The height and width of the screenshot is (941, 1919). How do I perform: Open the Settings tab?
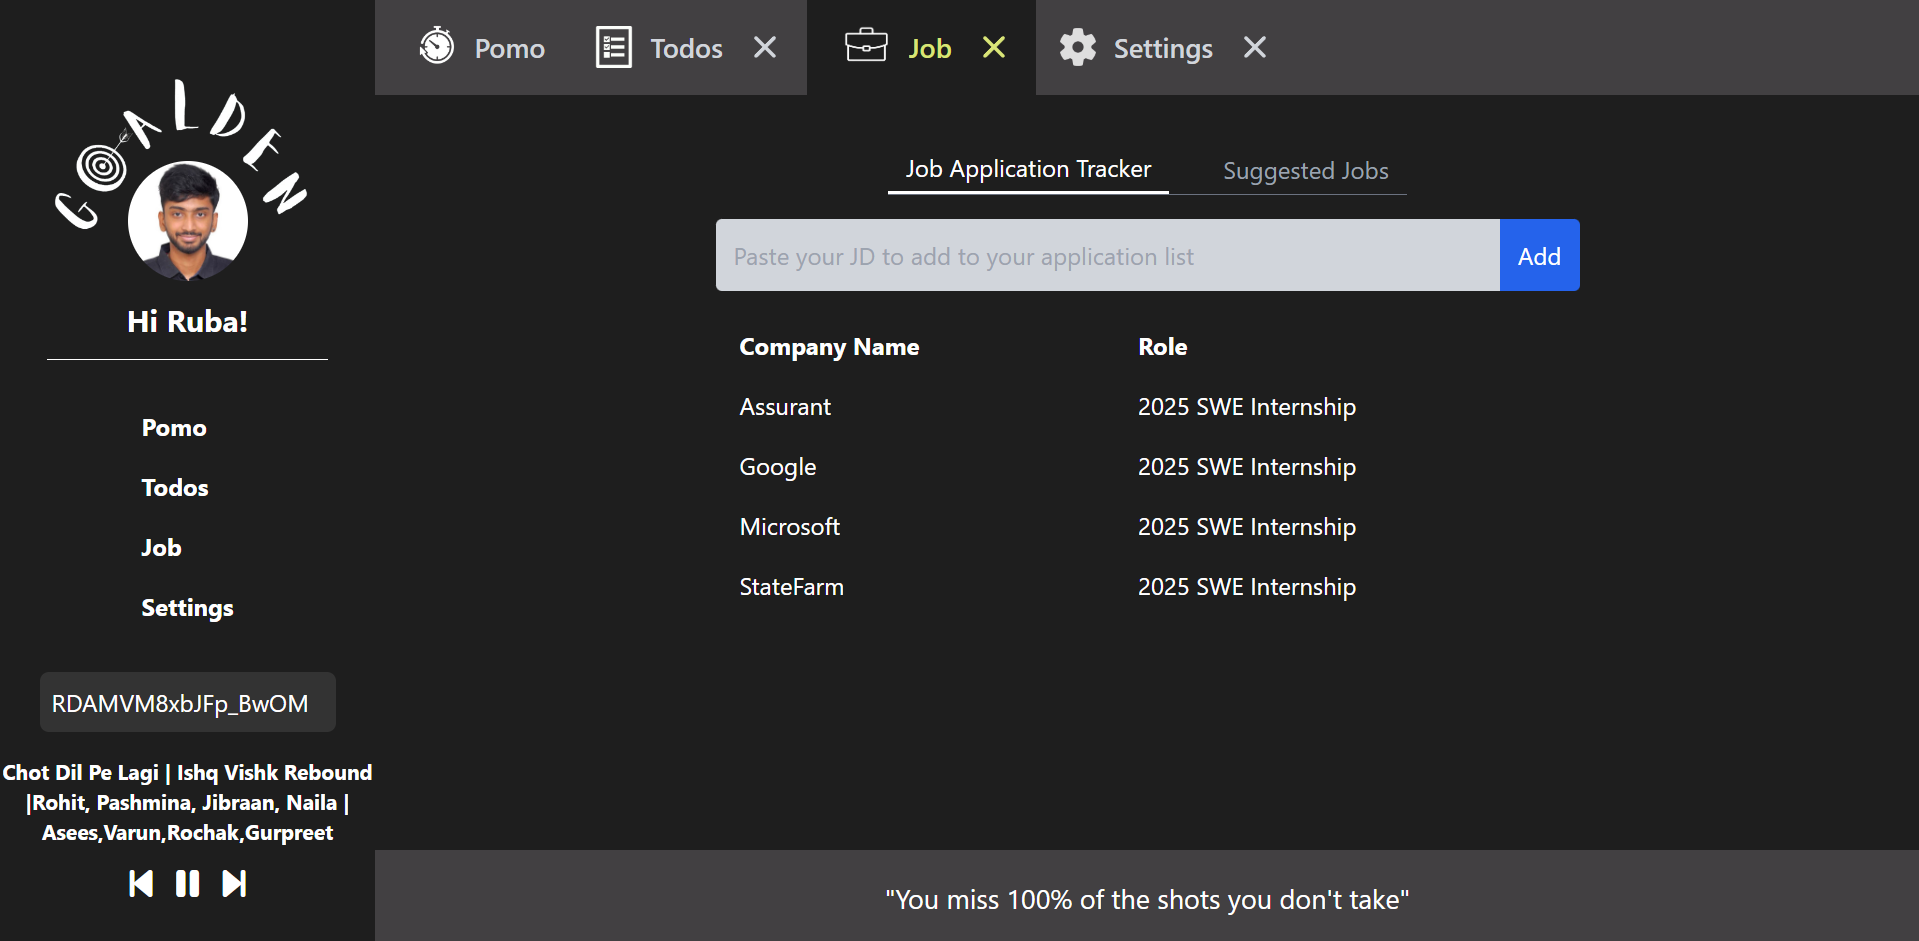(x=1163, y=48)
